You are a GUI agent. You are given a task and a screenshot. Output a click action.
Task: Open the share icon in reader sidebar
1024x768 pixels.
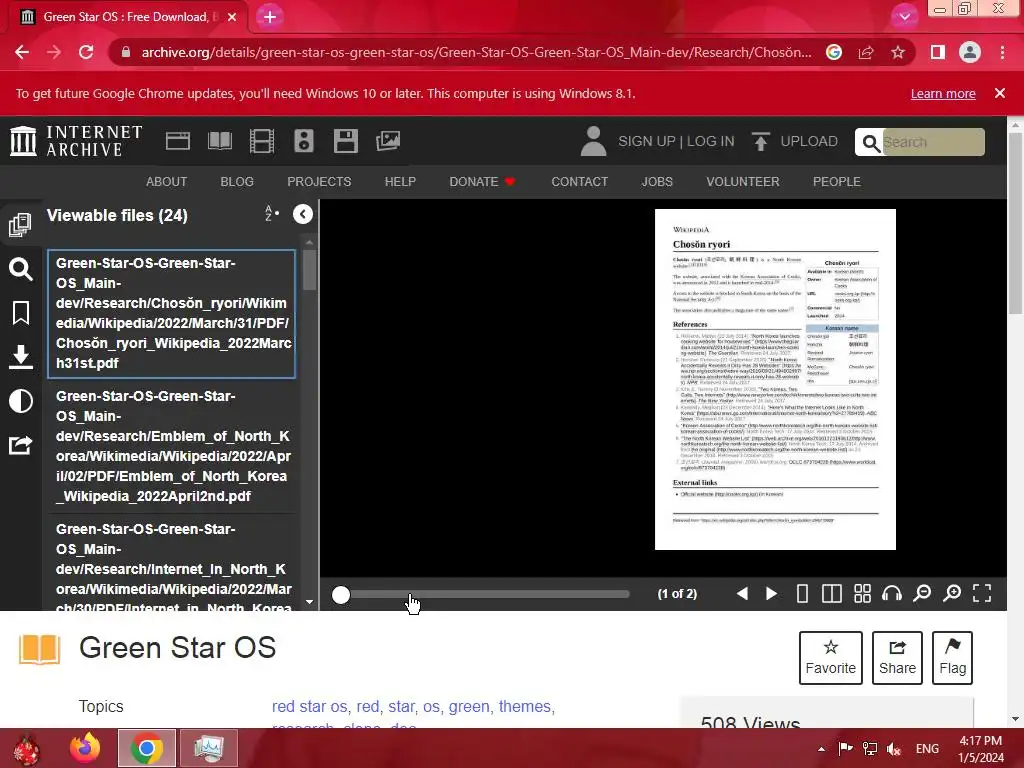(x=20, y=445)
